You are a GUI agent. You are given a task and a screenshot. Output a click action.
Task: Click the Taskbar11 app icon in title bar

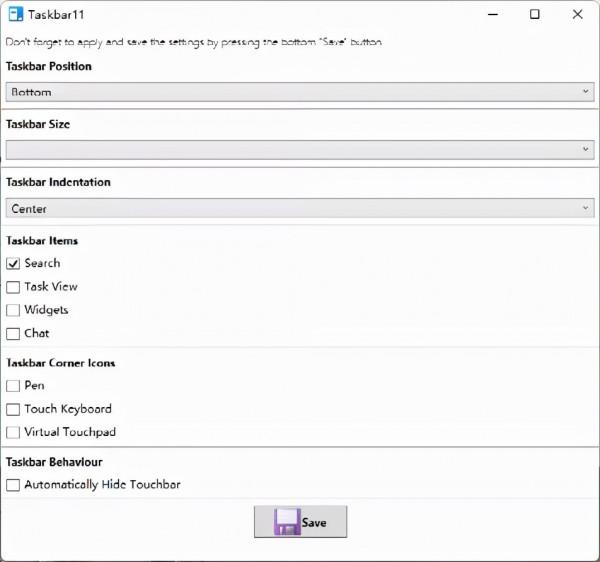pos(15,15)
